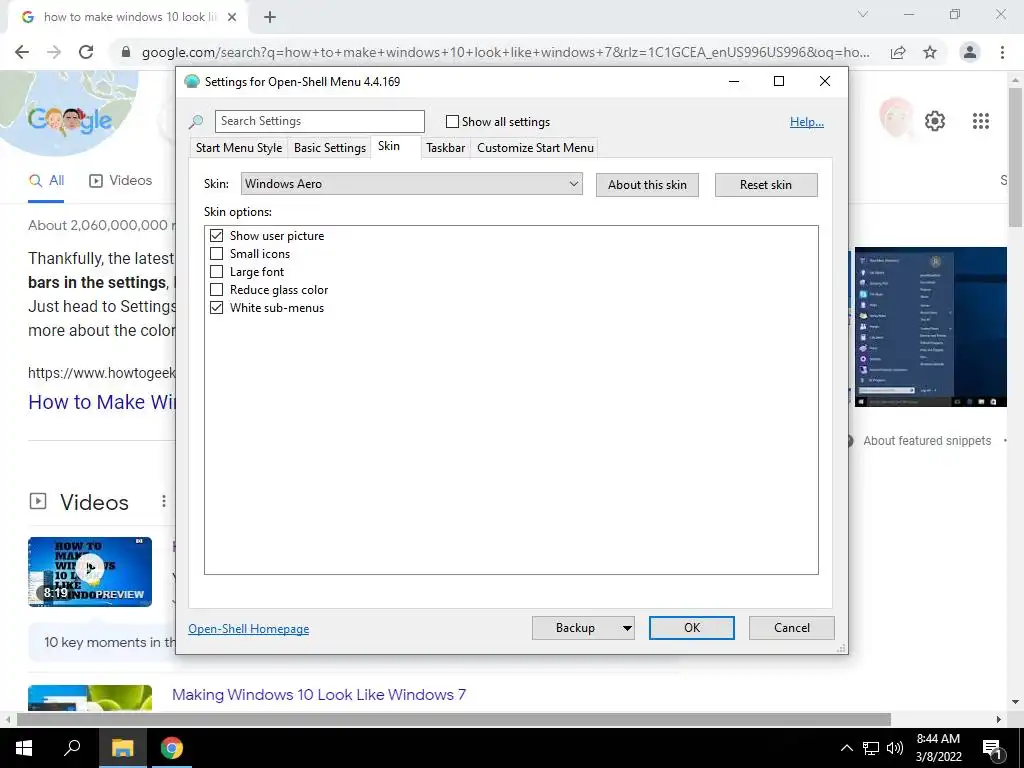The width and height of the screenshot is (1024, 768).
Task: Click the featured snippet screenshot image
Action: [x=931, y=327]
